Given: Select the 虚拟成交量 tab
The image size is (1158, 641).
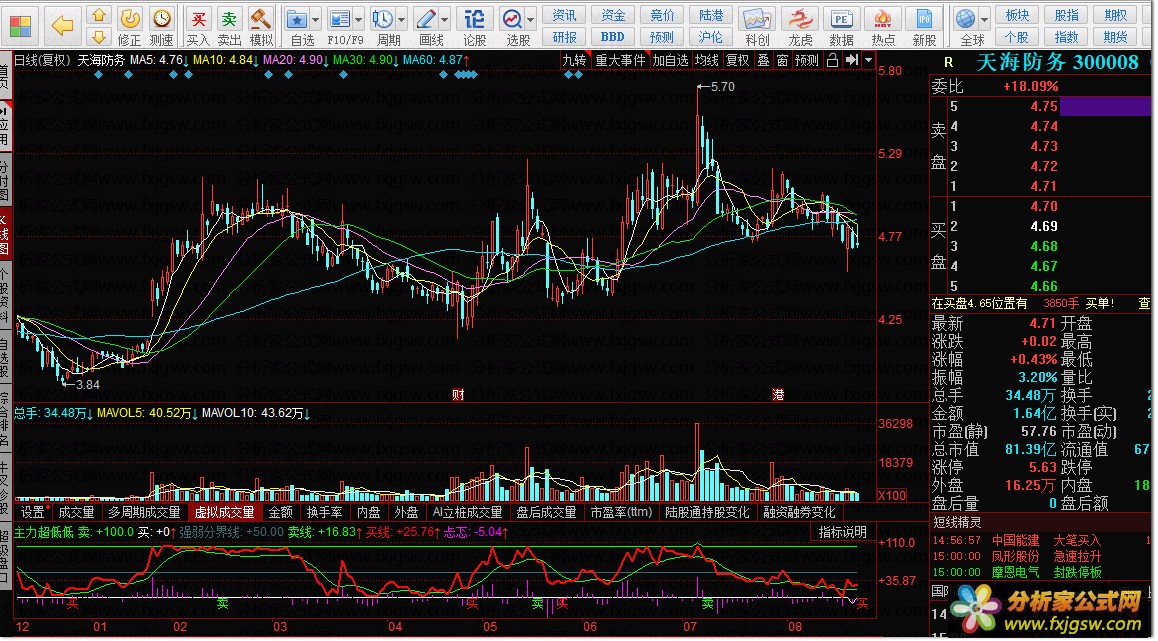Looking at the screenshot, I should coord(225,512).
